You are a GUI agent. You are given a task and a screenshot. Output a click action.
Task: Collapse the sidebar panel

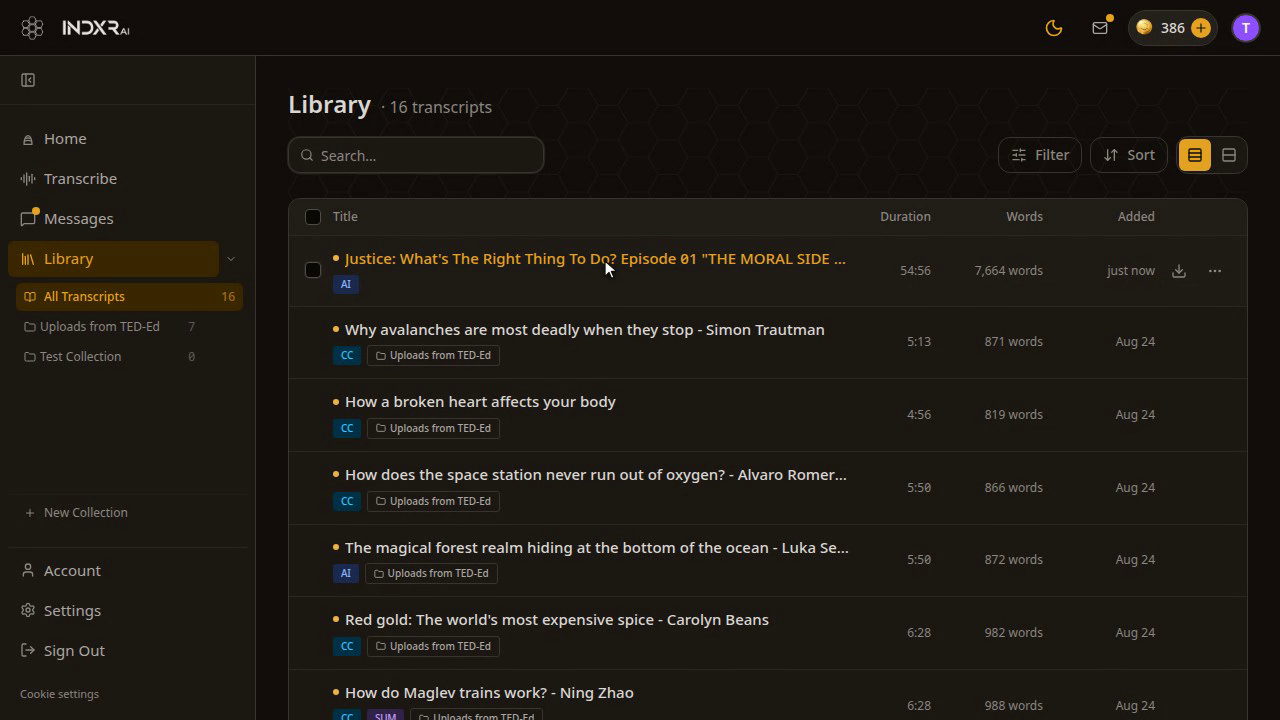[28, 80]
